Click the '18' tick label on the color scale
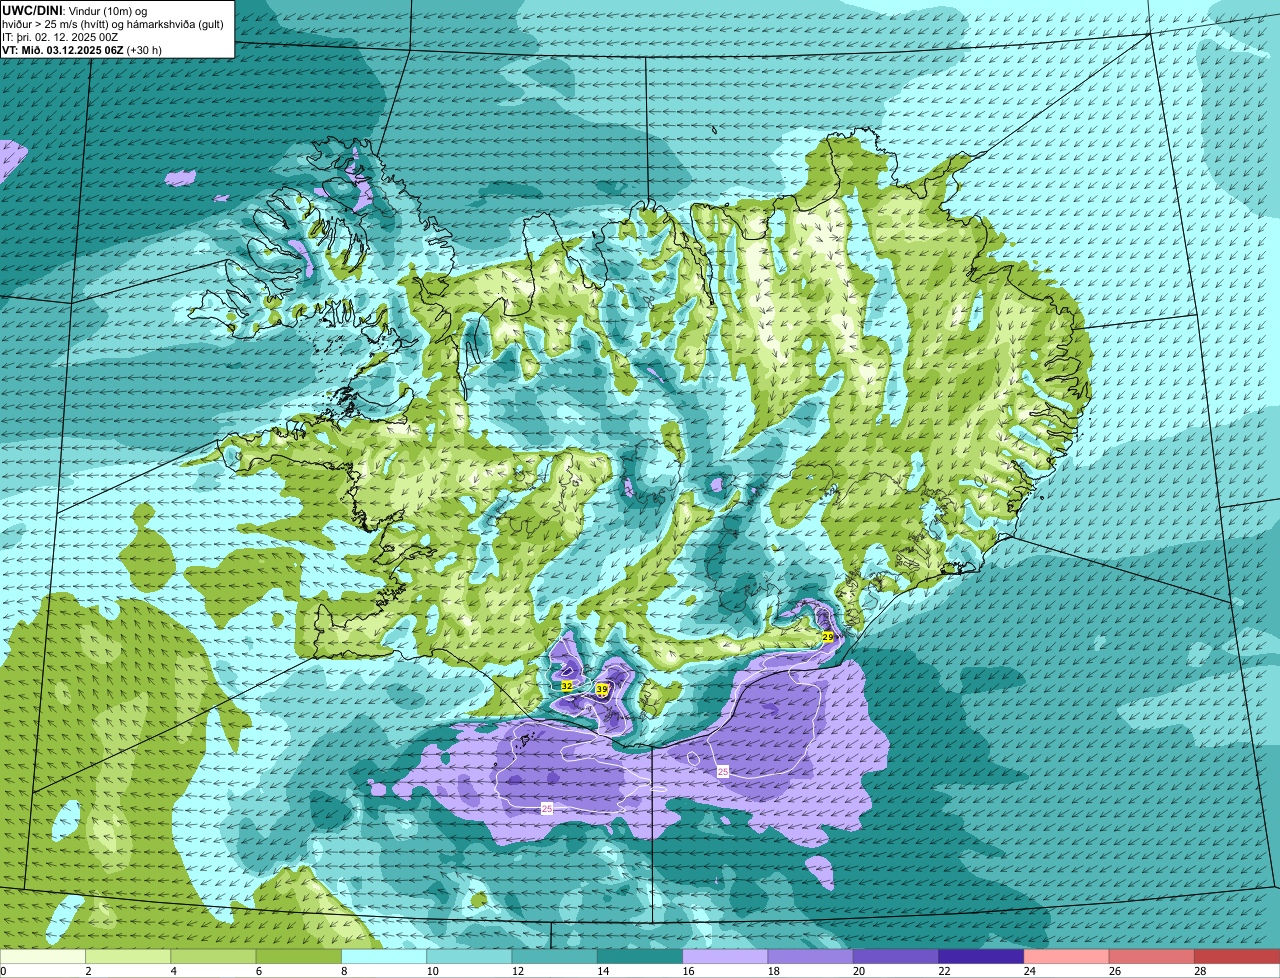The width and height of the screenshot is (1280, 978). (773, 971)
